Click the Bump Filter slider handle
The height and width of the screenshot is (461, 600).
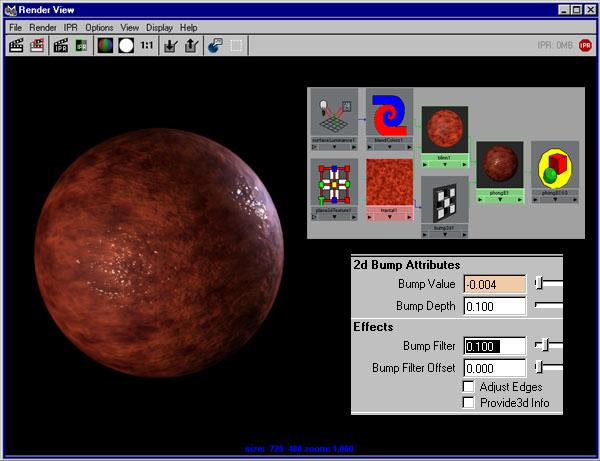click(545, 345)
